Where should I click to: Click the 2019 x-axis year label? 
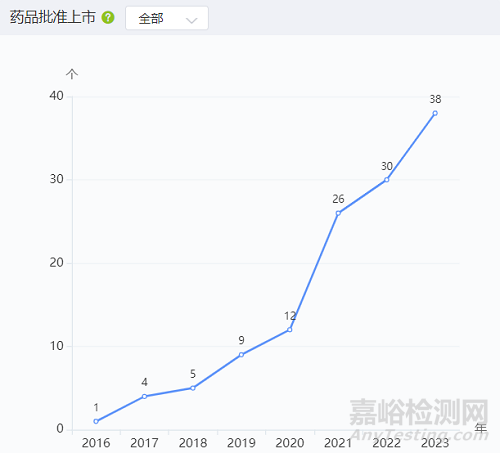pos(241,443)
